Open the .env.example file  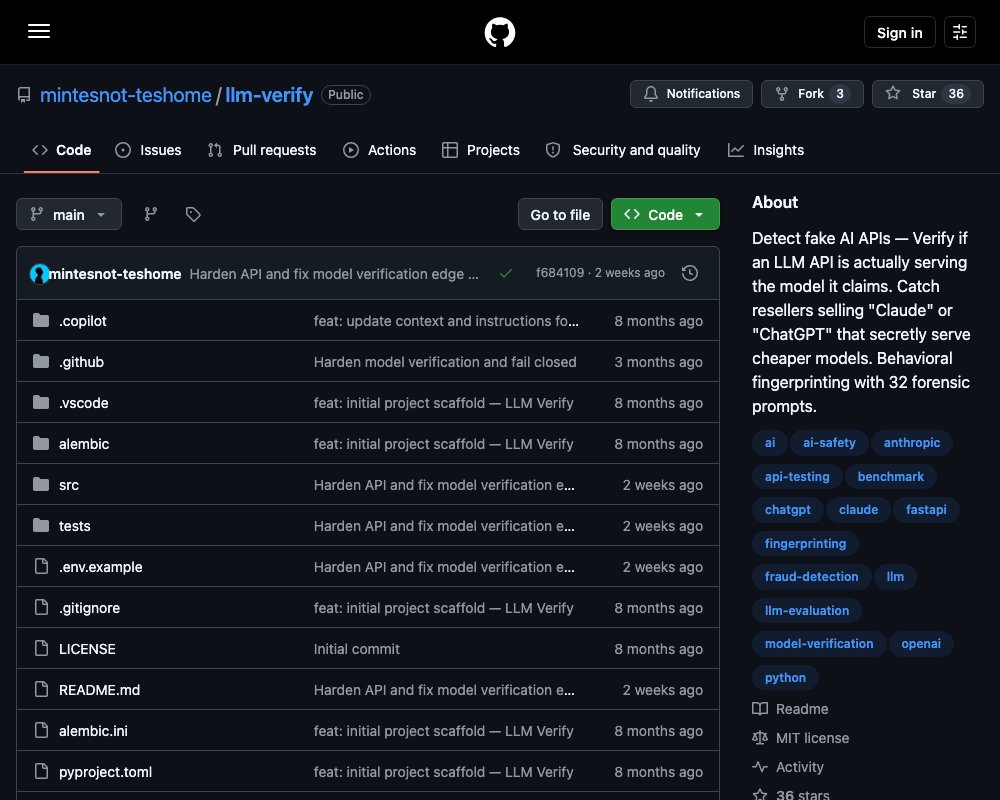(101, 567)
